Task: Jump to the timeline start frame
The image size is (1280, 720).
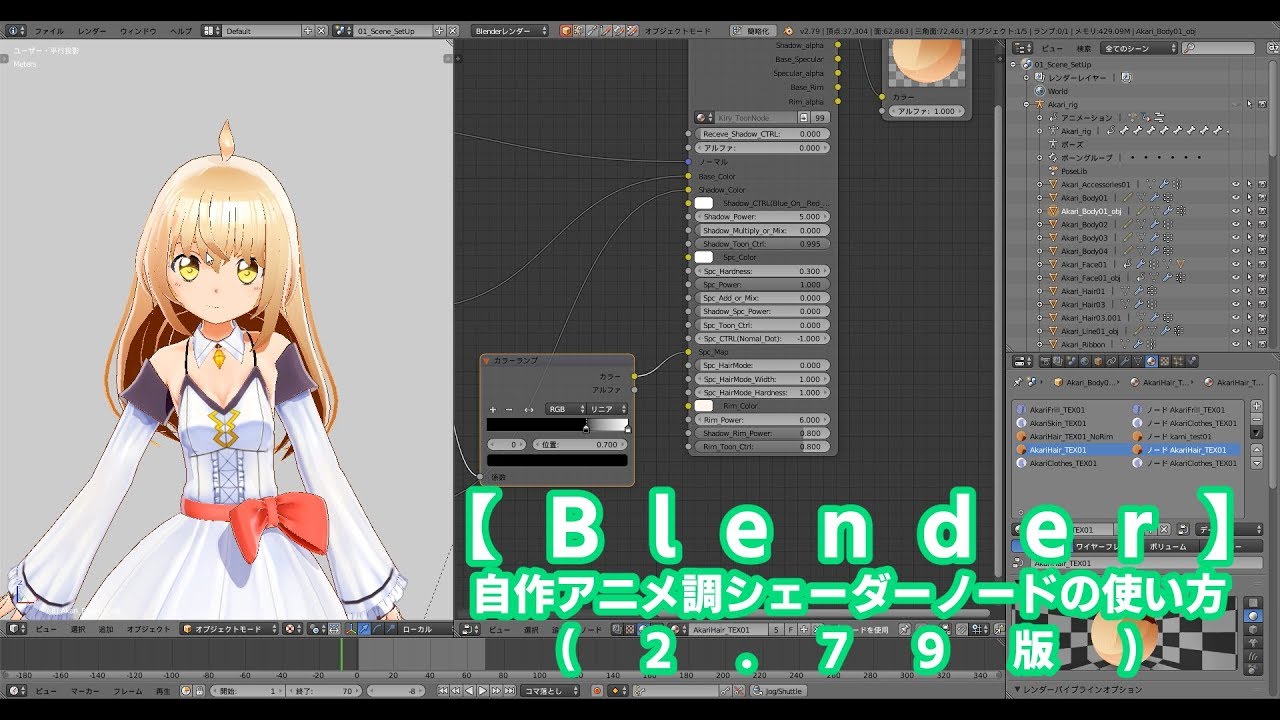Action: [x=443, y=691]
